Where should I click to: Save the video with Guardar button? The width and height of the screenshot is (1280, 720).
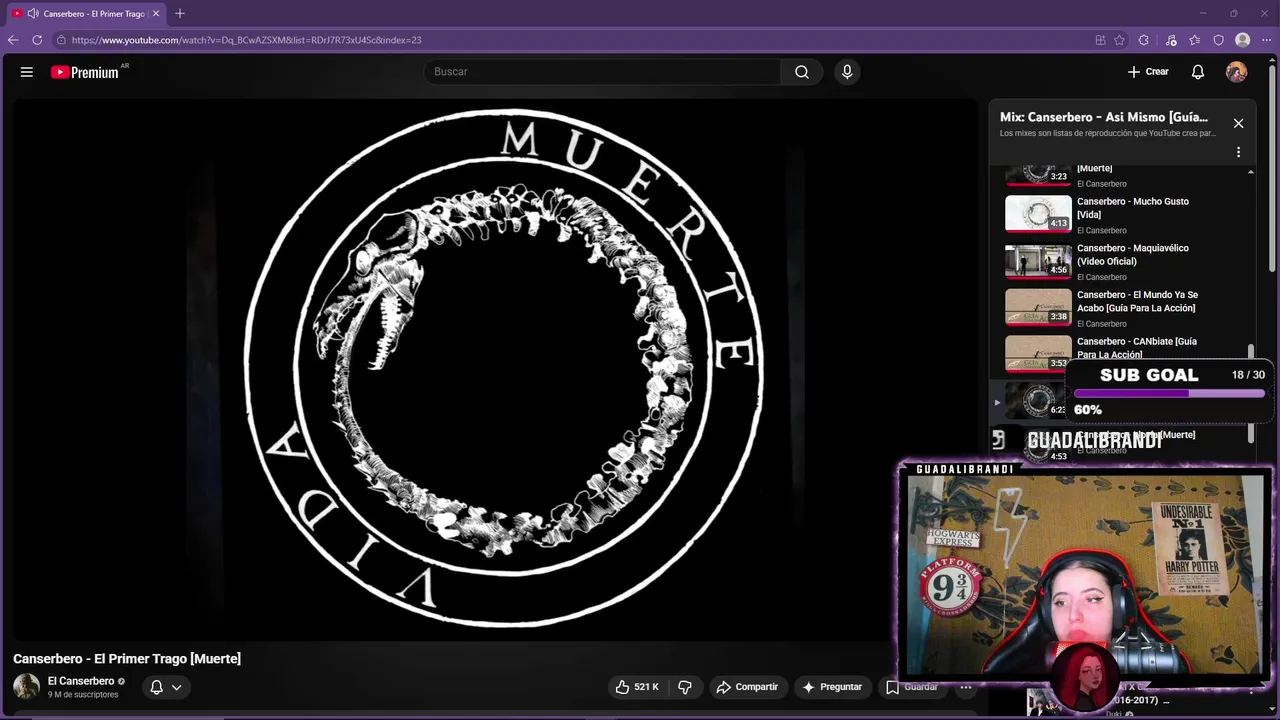tap(912, 687)
